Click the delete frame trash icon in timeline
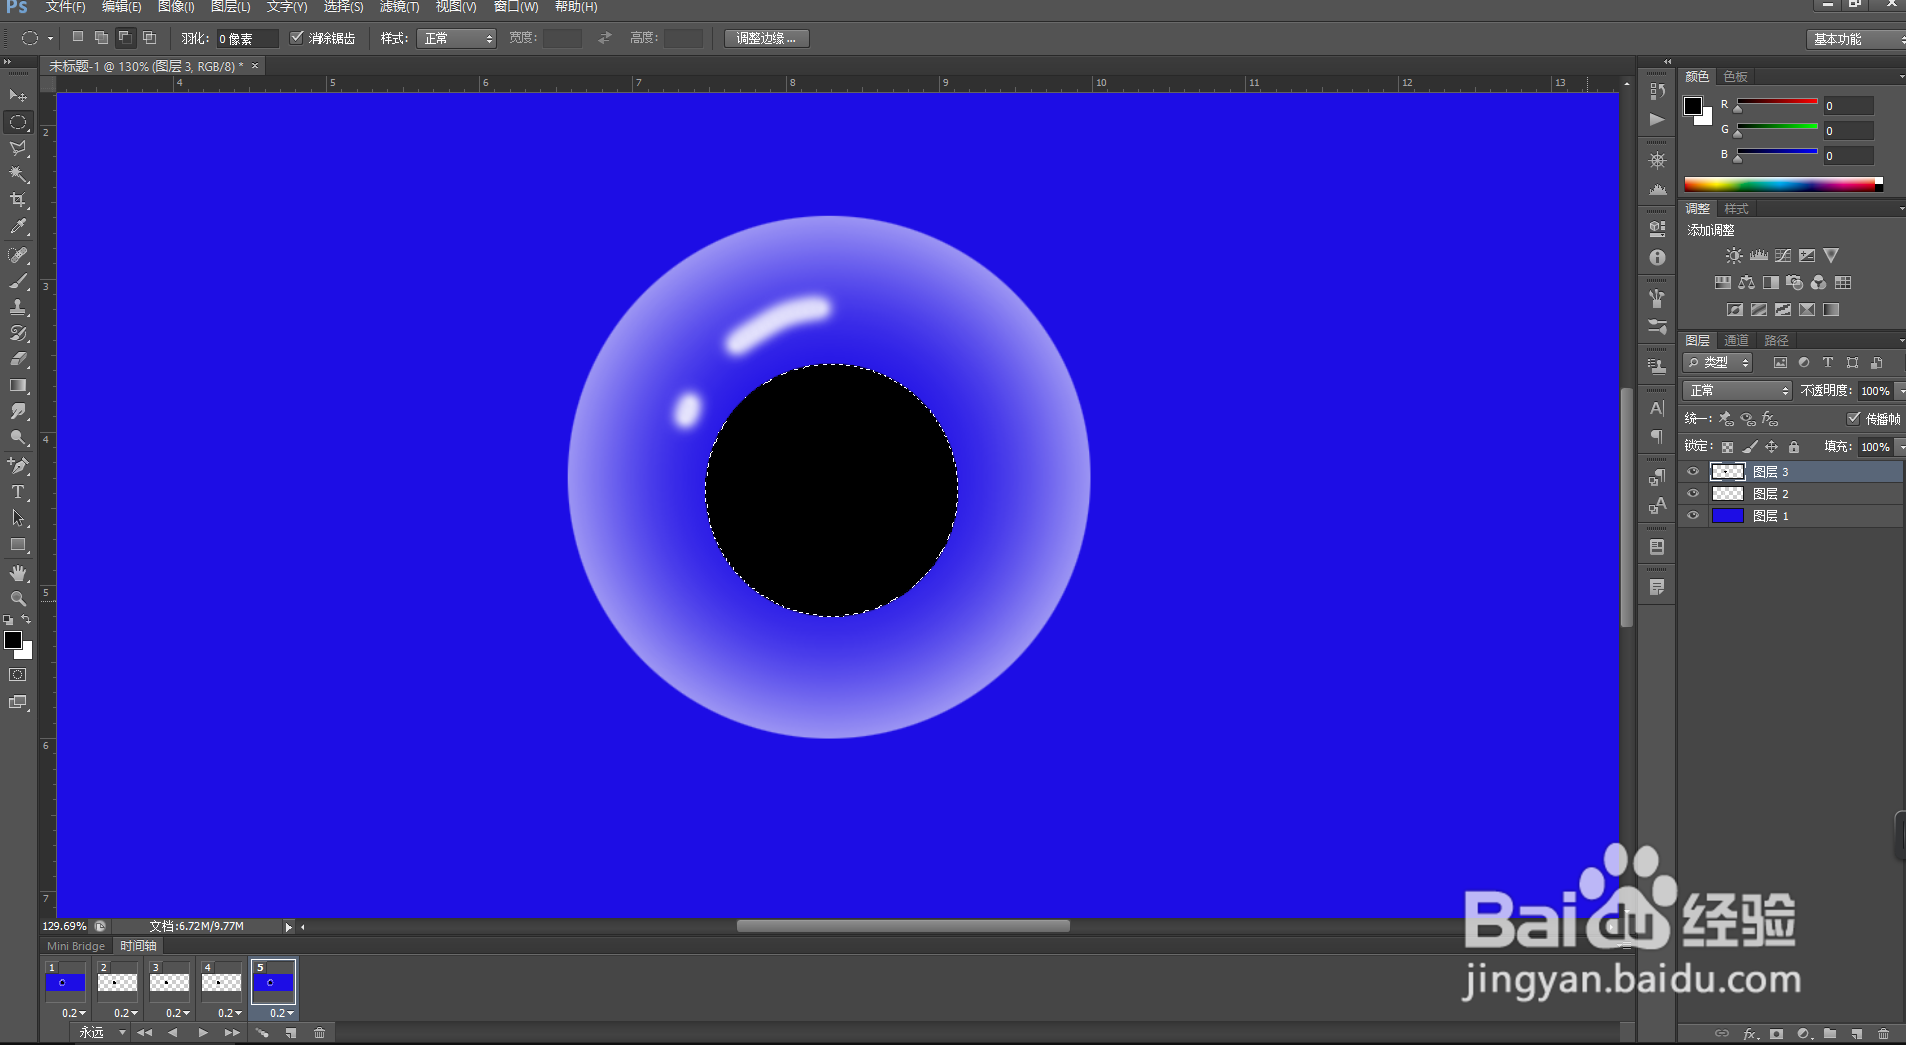 point(320,1032)
